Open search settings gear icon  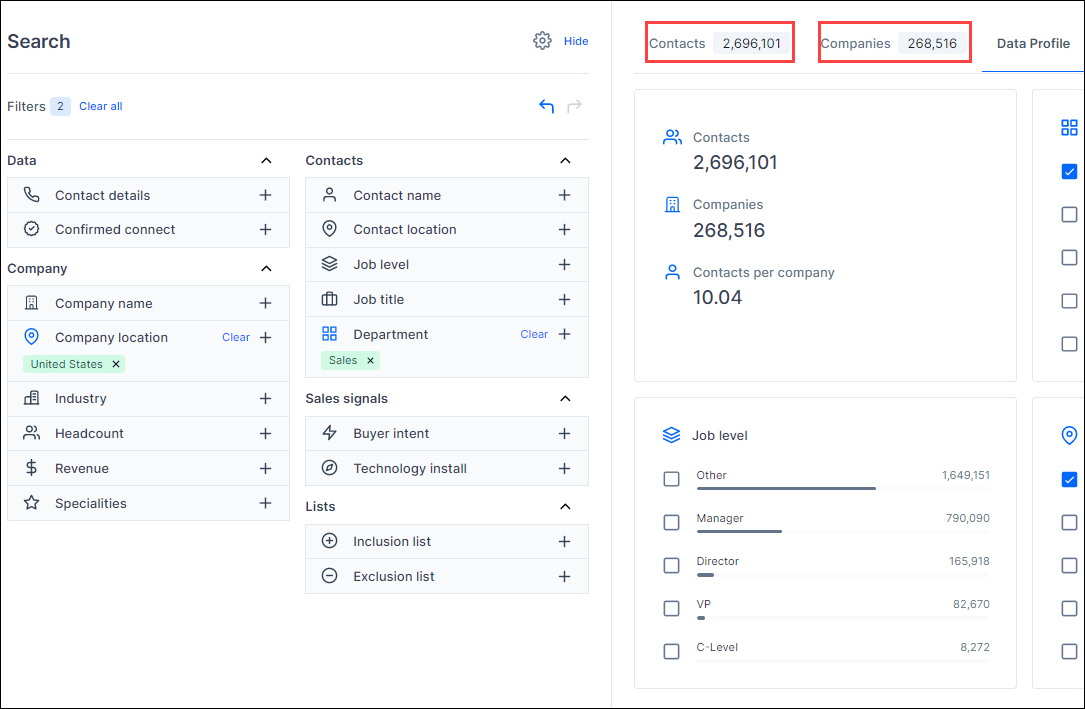click(542, 41)
